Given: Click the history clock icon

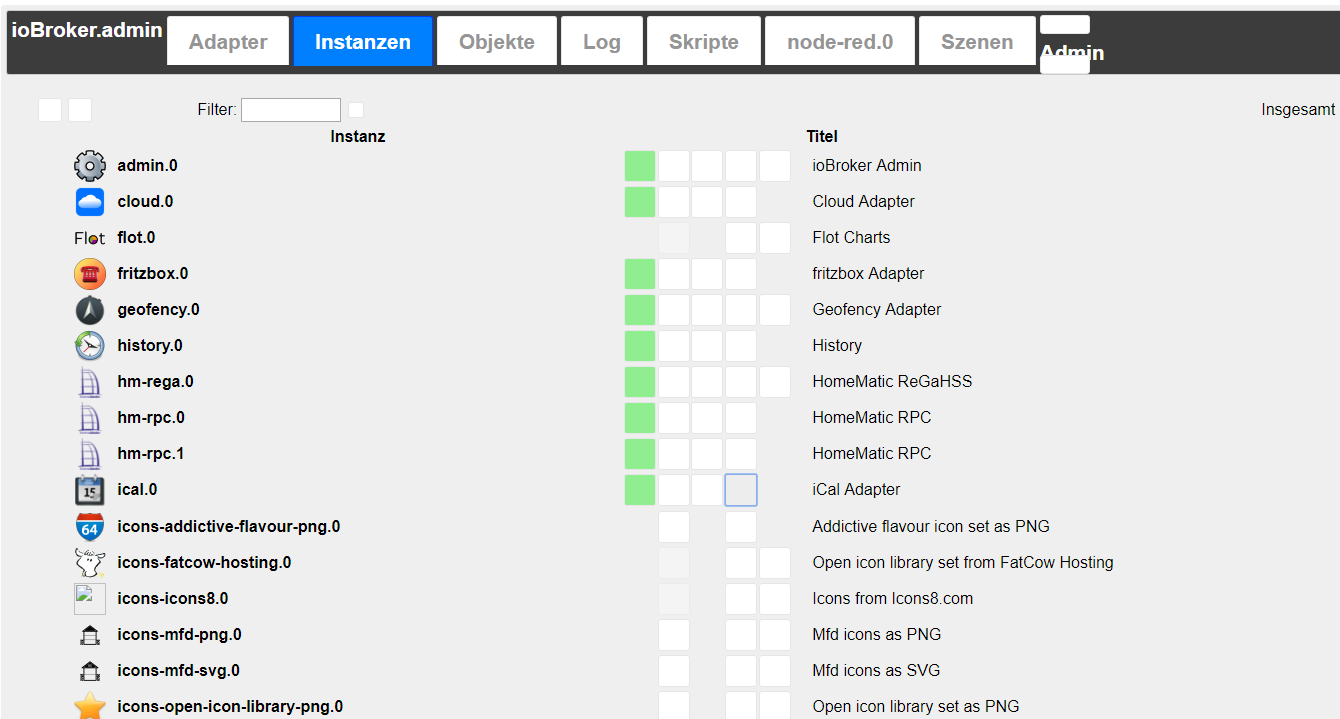Looking at the screenshot, I should tap(90, 346).
